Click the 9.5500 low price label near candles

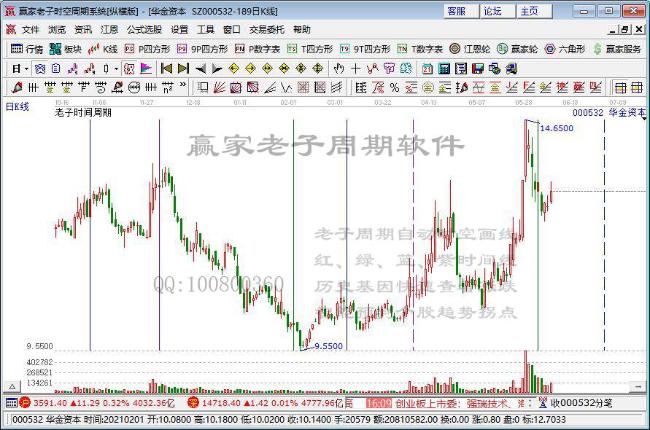pyautogui.click(x=328, y=346)
